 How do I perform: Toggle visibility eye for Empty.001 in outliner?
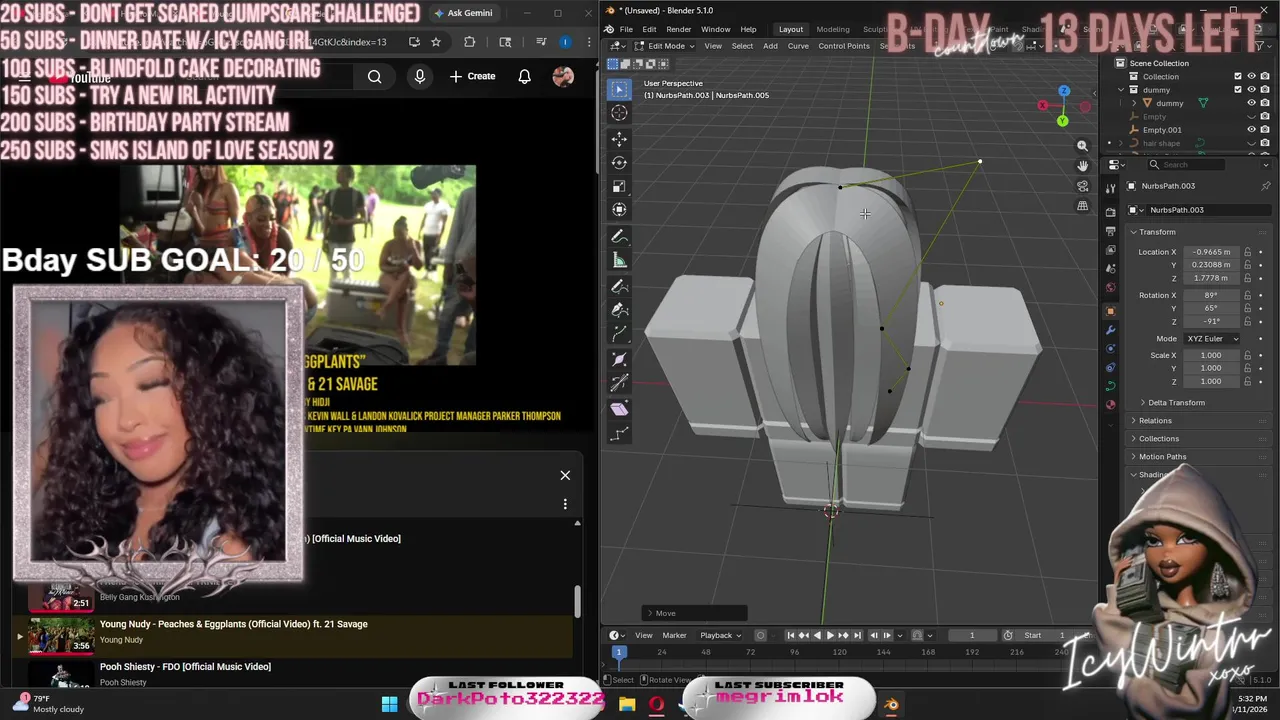coord(1251,129)
